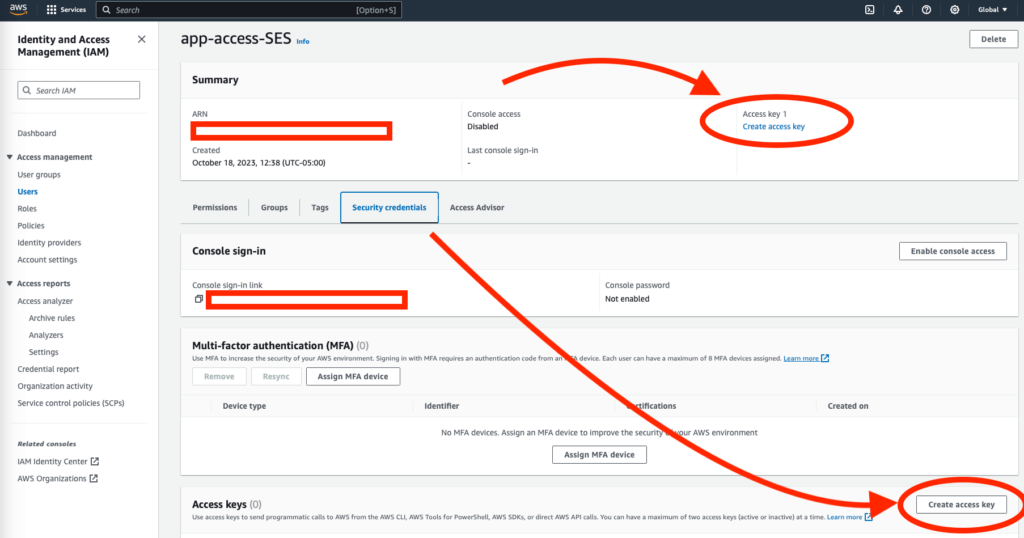Click the Info link next to app-access-SES
The image size is (1024, 538).
tap(303, 41)
